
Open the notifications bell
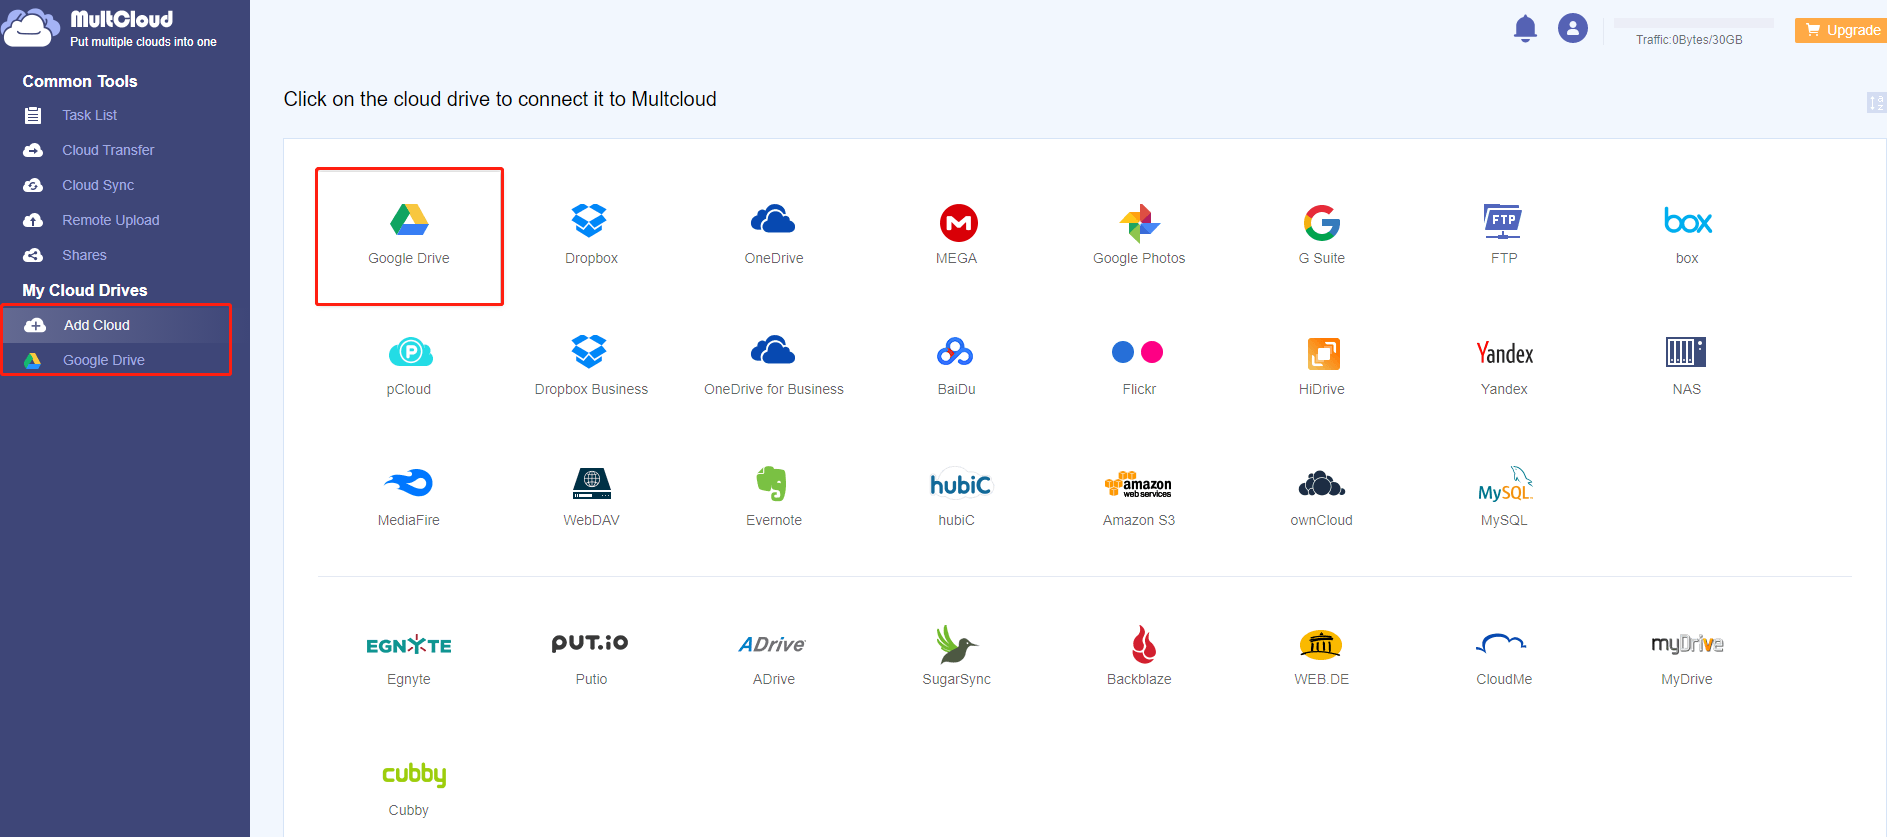1524,28
